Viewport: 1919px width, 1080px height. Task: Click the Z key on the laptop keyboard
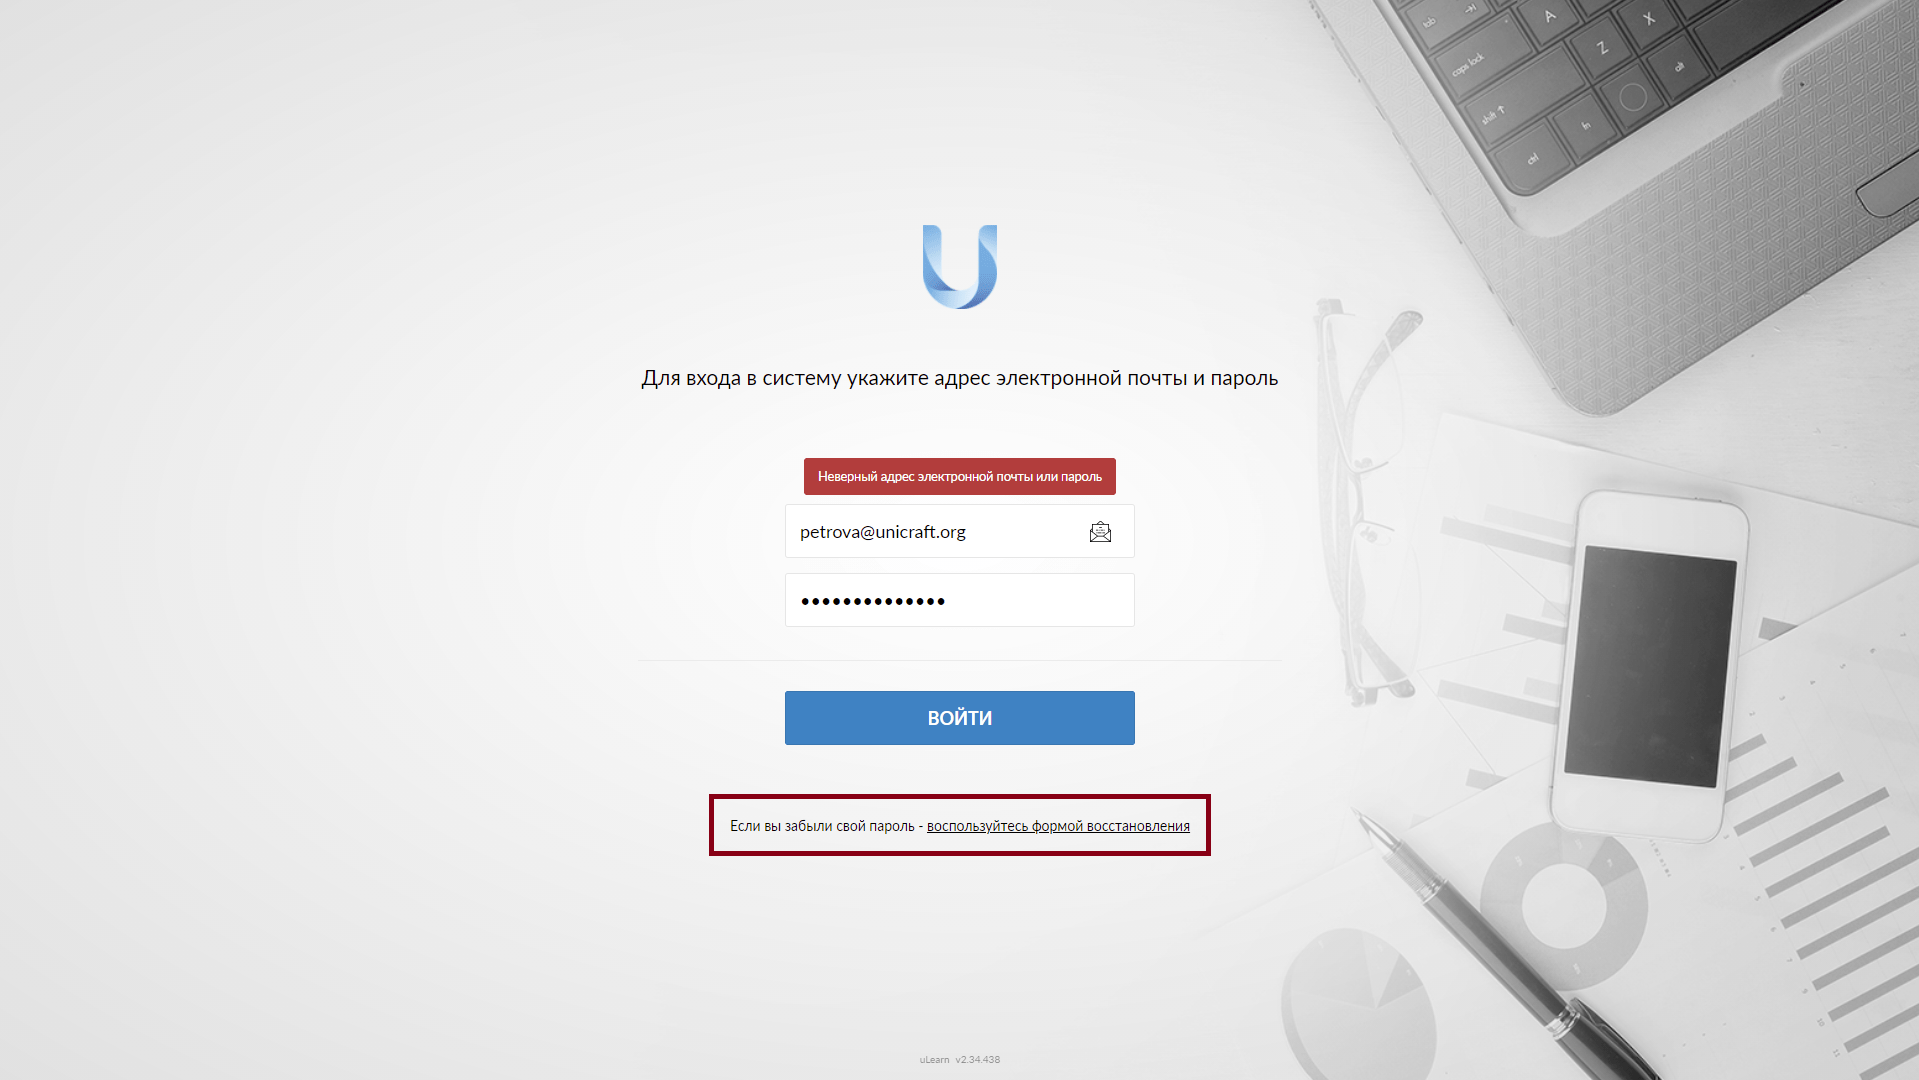pos(1601,47)
